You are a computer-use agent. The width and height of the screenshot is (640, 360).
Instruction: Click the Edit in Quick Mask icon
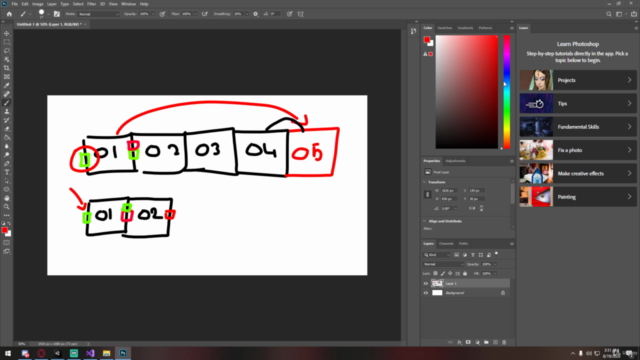pyautogui.click(x=7, y=242)
